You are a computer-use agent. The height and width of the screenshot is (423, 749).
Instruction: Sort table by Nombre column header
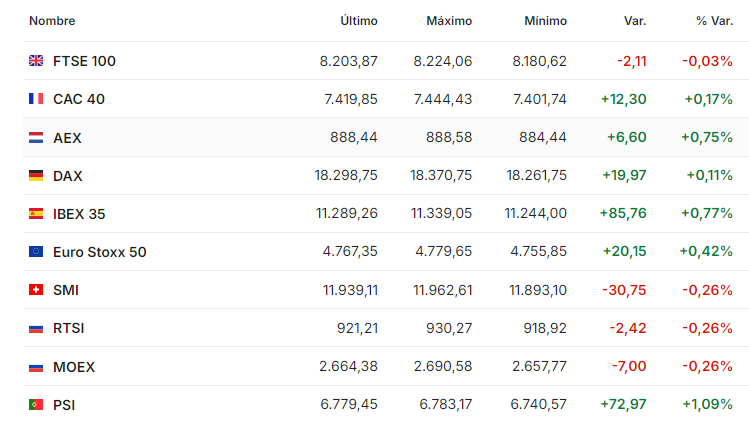[52, 21]
